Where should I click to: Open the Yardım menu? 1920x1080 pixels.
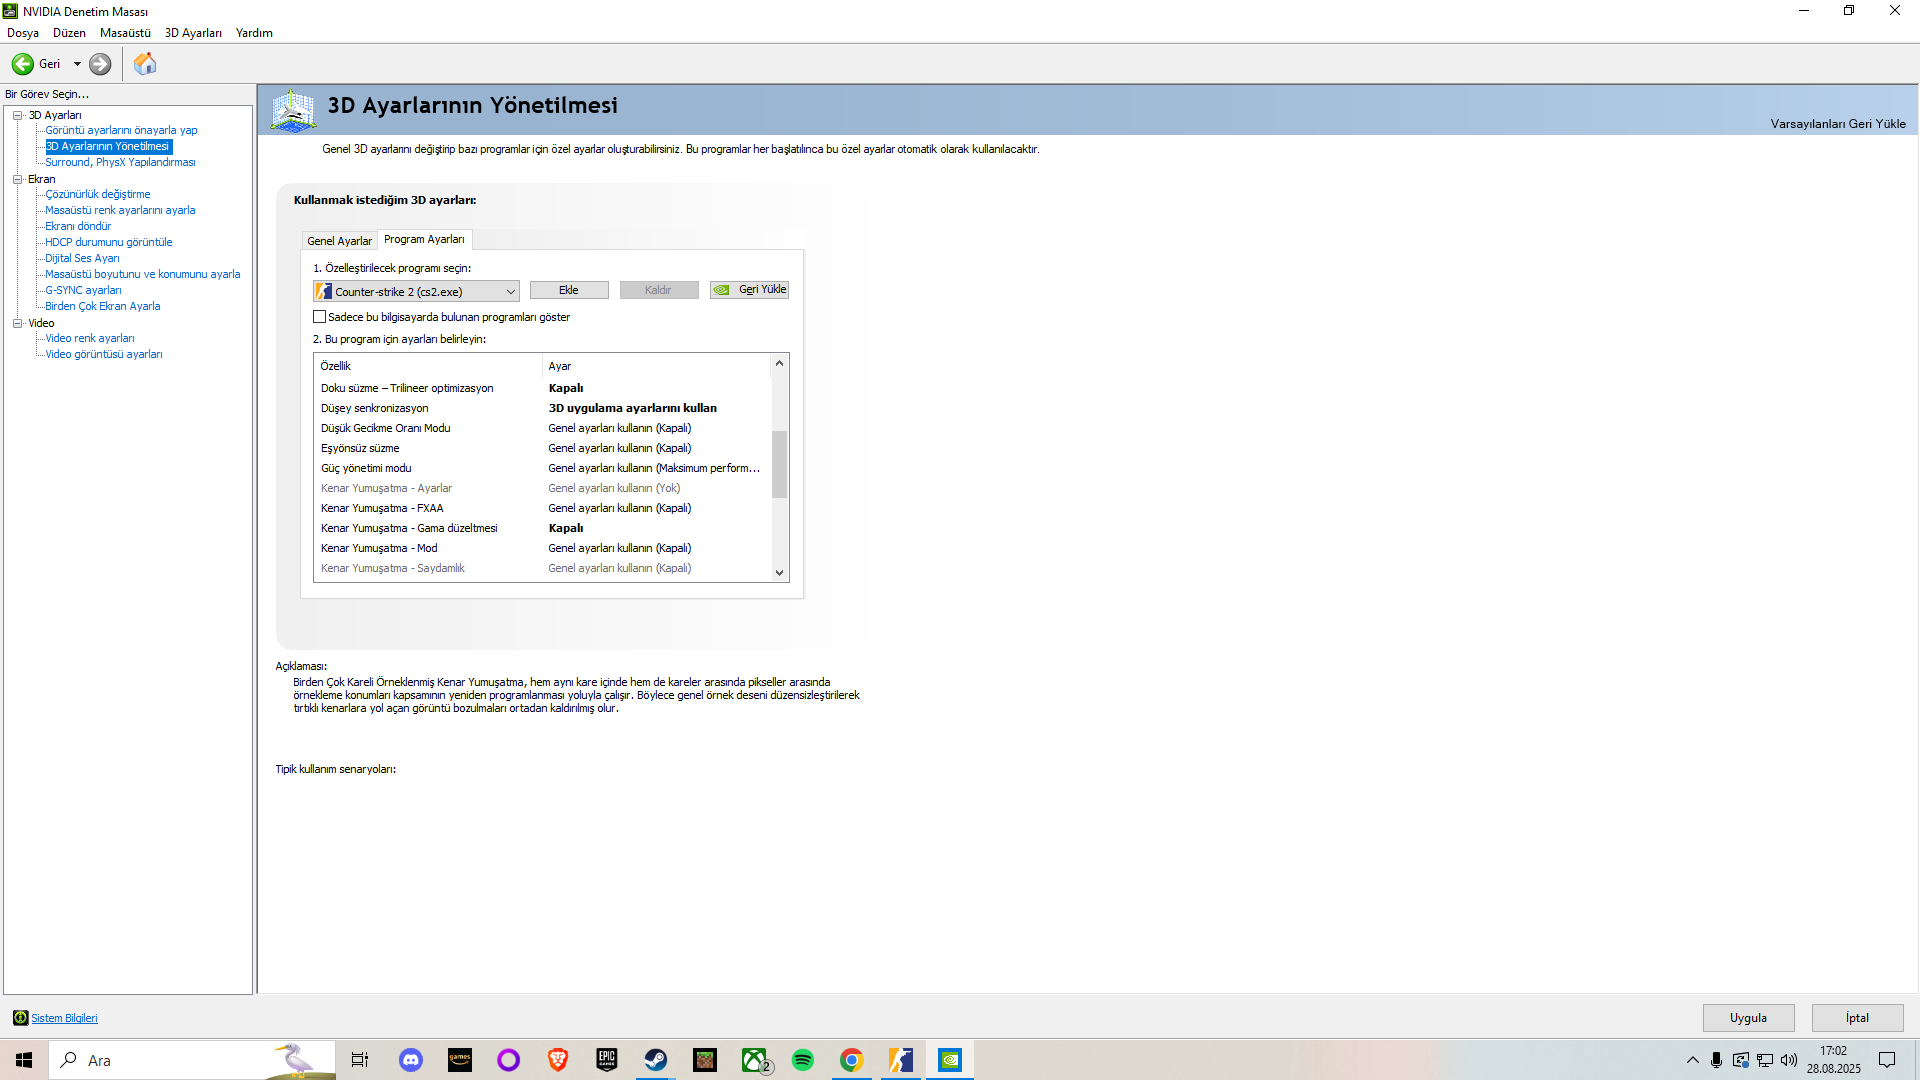coord(254,33)
